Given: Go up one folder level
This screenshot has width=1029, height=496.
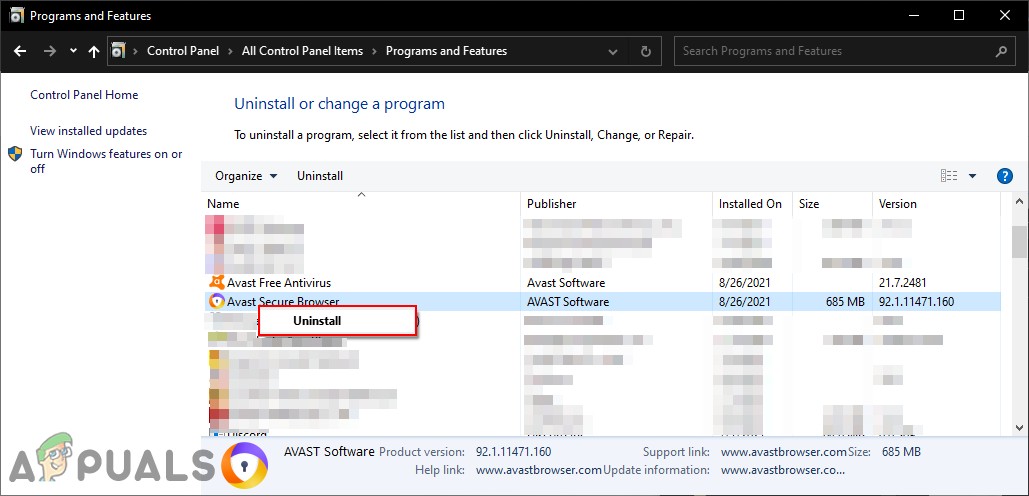Looking at the screenshot, I should coord(94,51).
